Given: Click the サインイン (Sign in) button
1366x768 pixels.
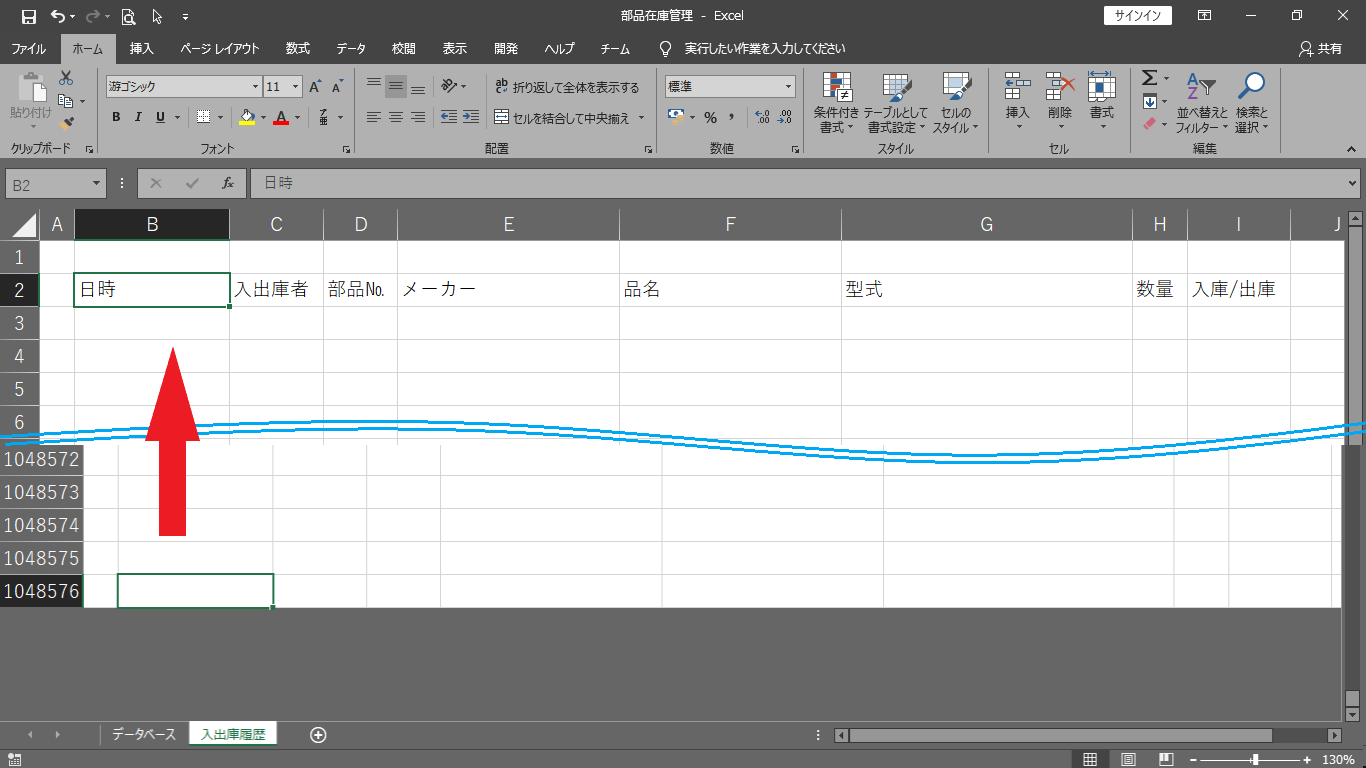Looking at the screenshot, I should [1137, 16].
